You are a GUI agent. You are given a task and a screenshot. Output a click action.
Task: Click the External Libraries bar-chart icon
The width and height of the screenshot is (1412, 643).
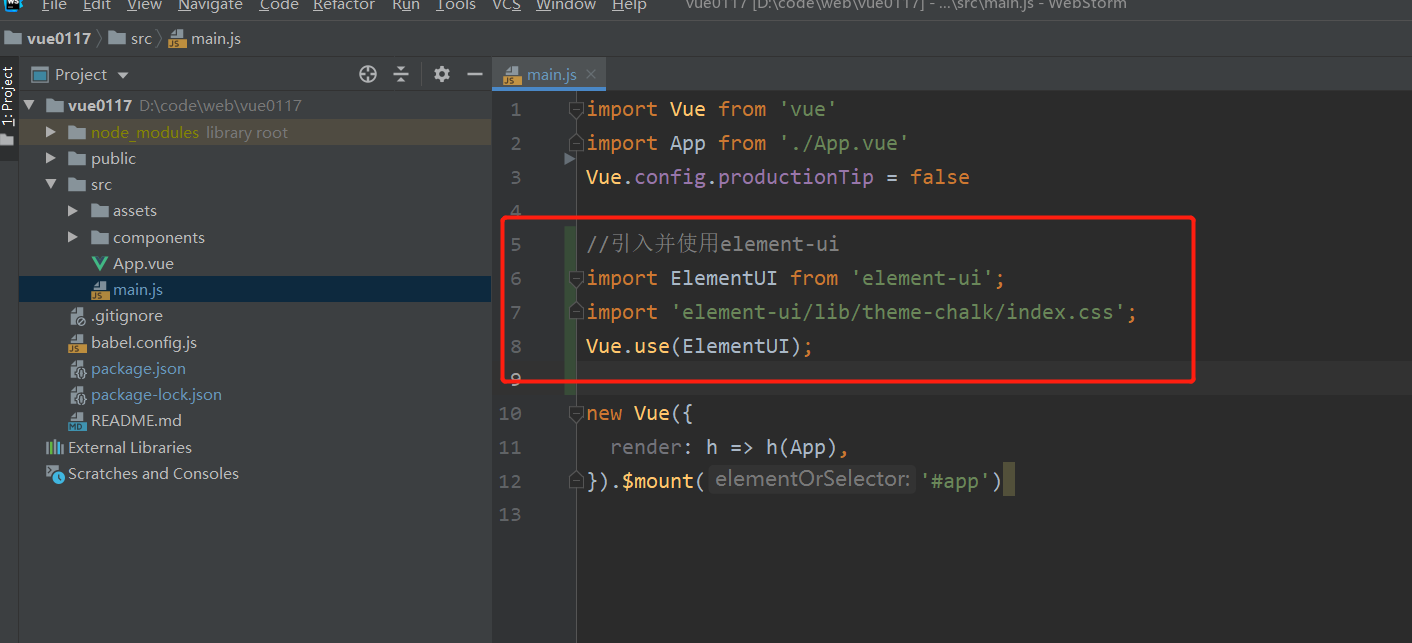click(x=54, y=447)
